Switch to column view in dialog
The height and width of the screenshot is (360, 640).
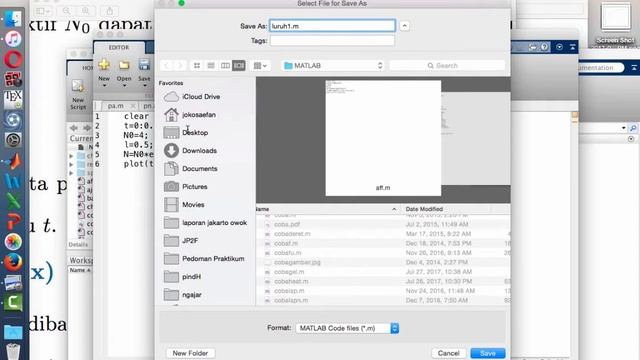225,65
